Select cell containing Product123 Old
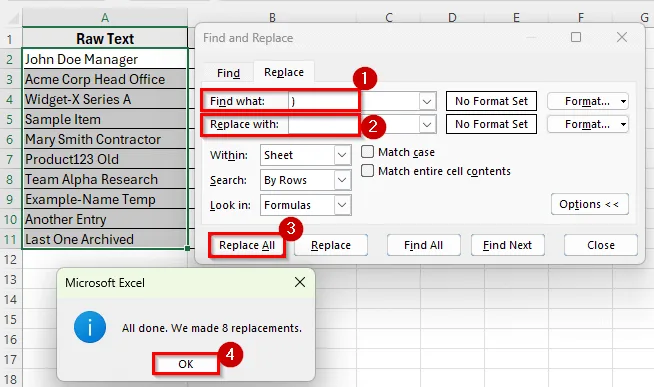Viewport: 654px width, 387px height. [x=105, y=159]
